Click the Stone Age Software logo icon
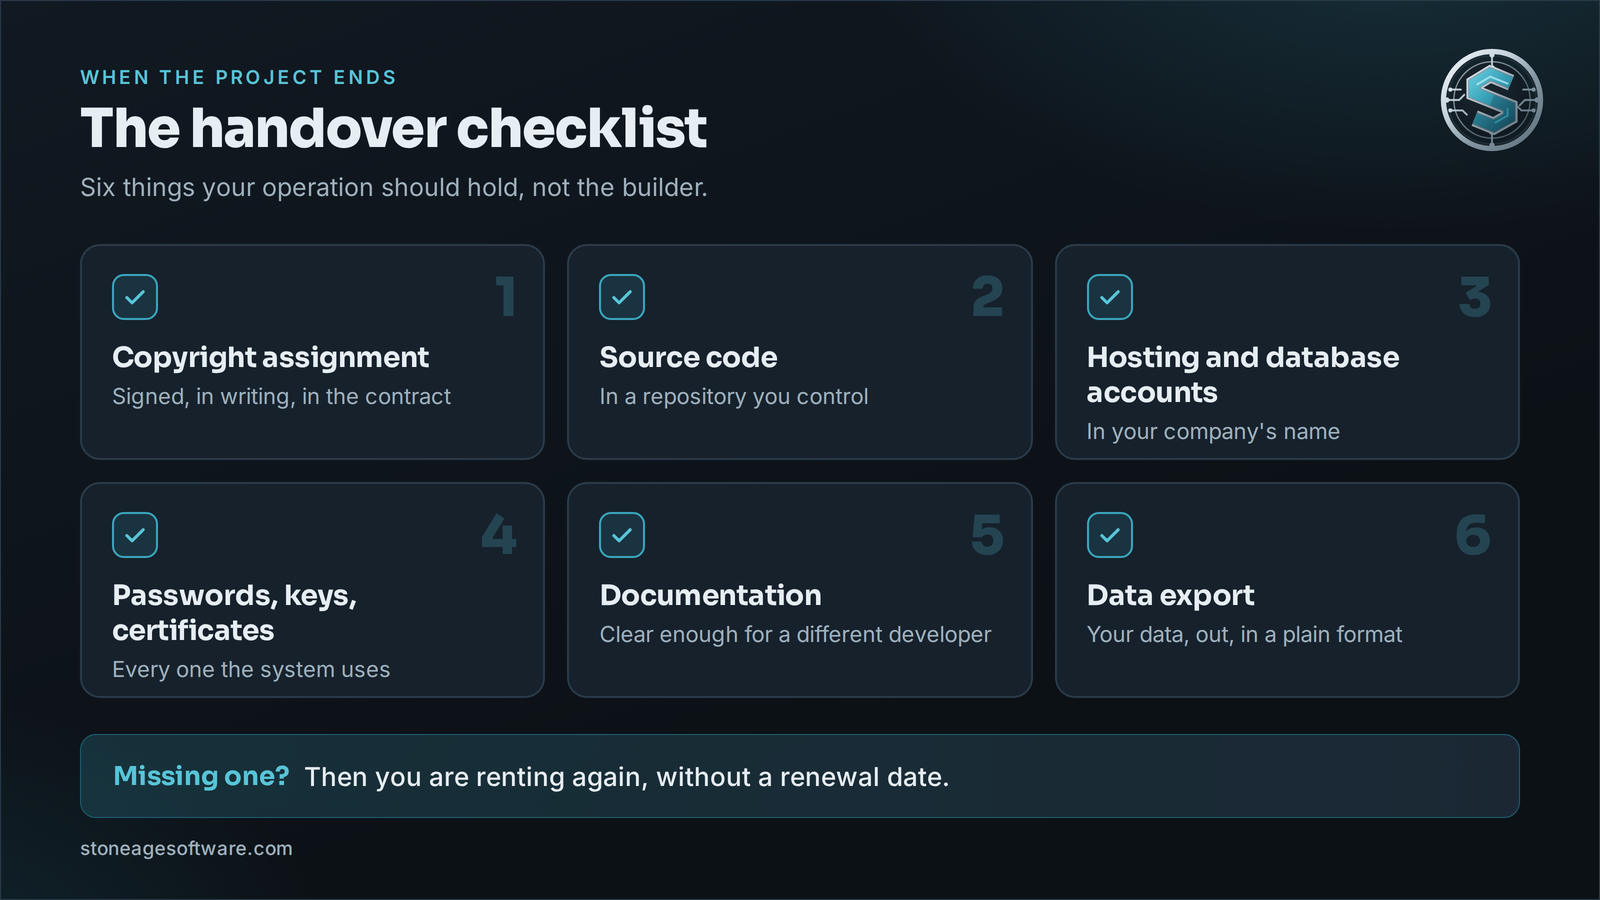 click(x=1491, y=100)
